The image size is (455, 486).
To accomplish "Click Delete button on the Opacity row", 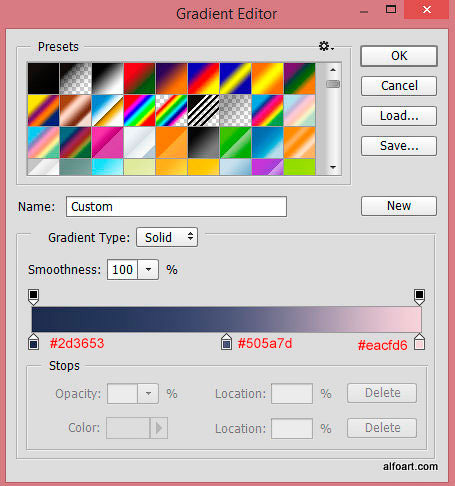I will click(382, 393).
